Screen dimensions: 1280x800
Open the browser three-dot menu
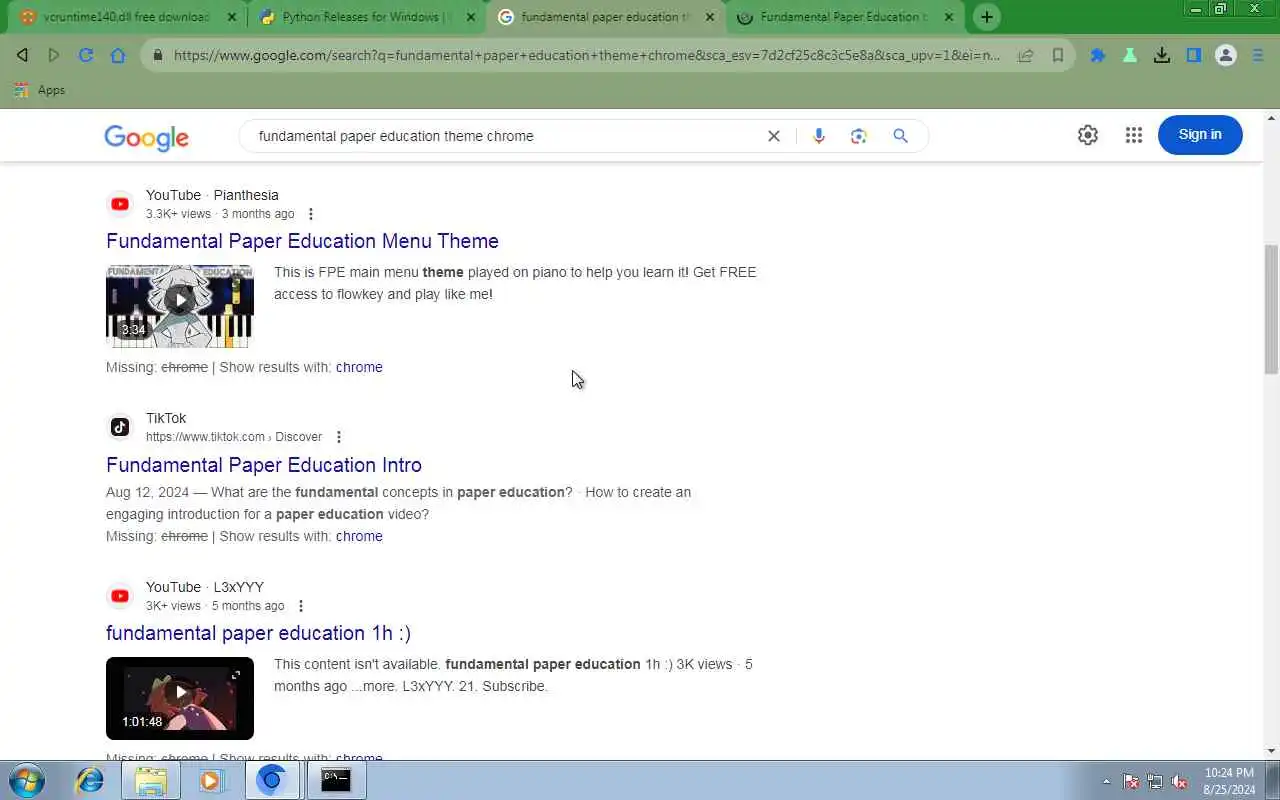coord(1258,55)
